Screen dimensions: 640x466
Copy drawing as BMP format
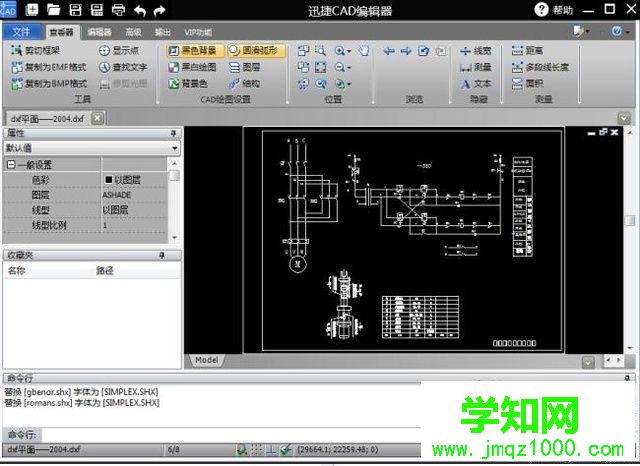coord(49,84)
